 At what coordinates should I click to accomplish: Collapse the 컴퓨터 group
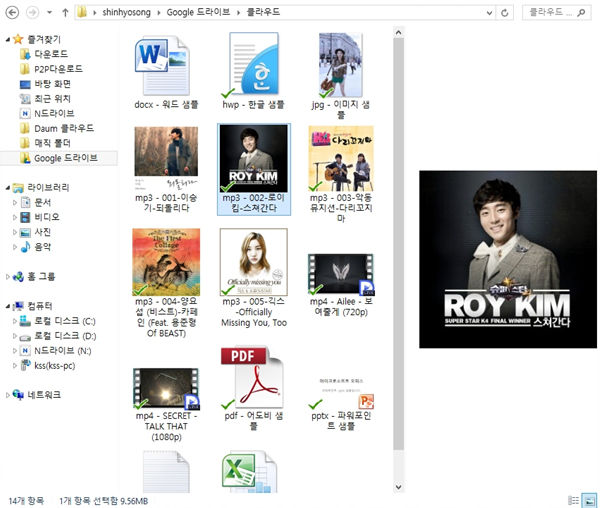[8, 306]
